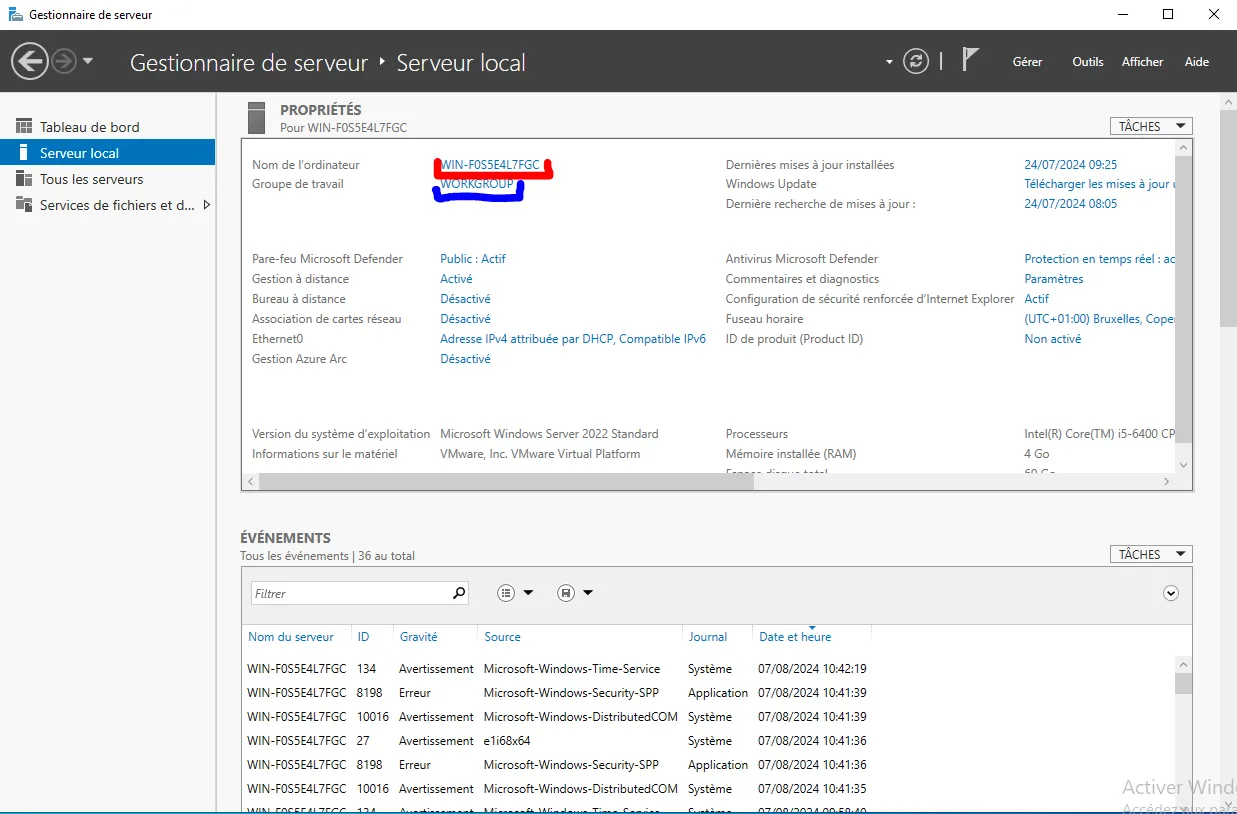Open the TÂCHES dropdown in Propriétés
The height and width of the screenshot is (814, 1237).
tap(1150, 125)
